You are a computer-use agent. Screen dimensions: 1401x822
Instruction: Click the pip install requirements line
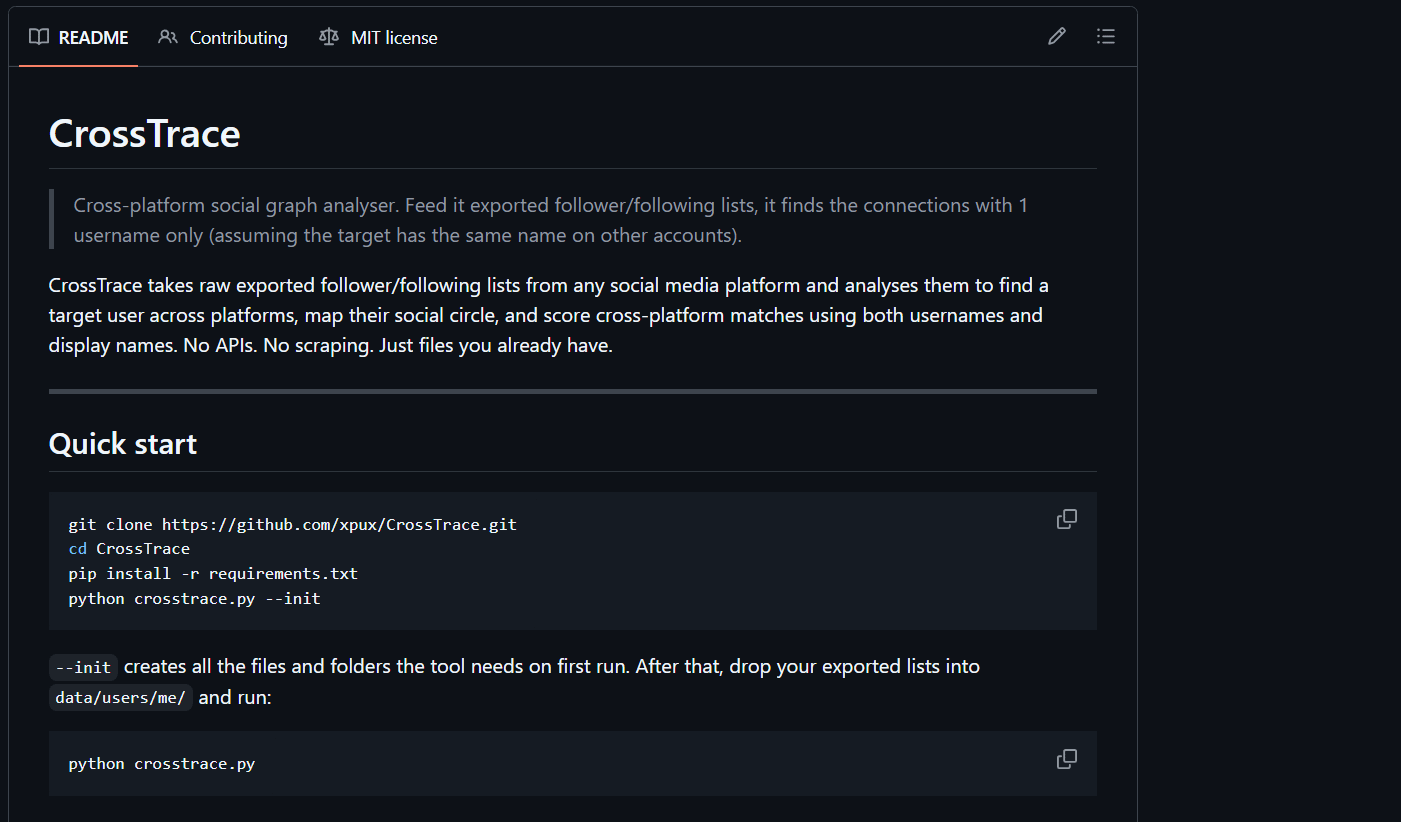(213, 574)
